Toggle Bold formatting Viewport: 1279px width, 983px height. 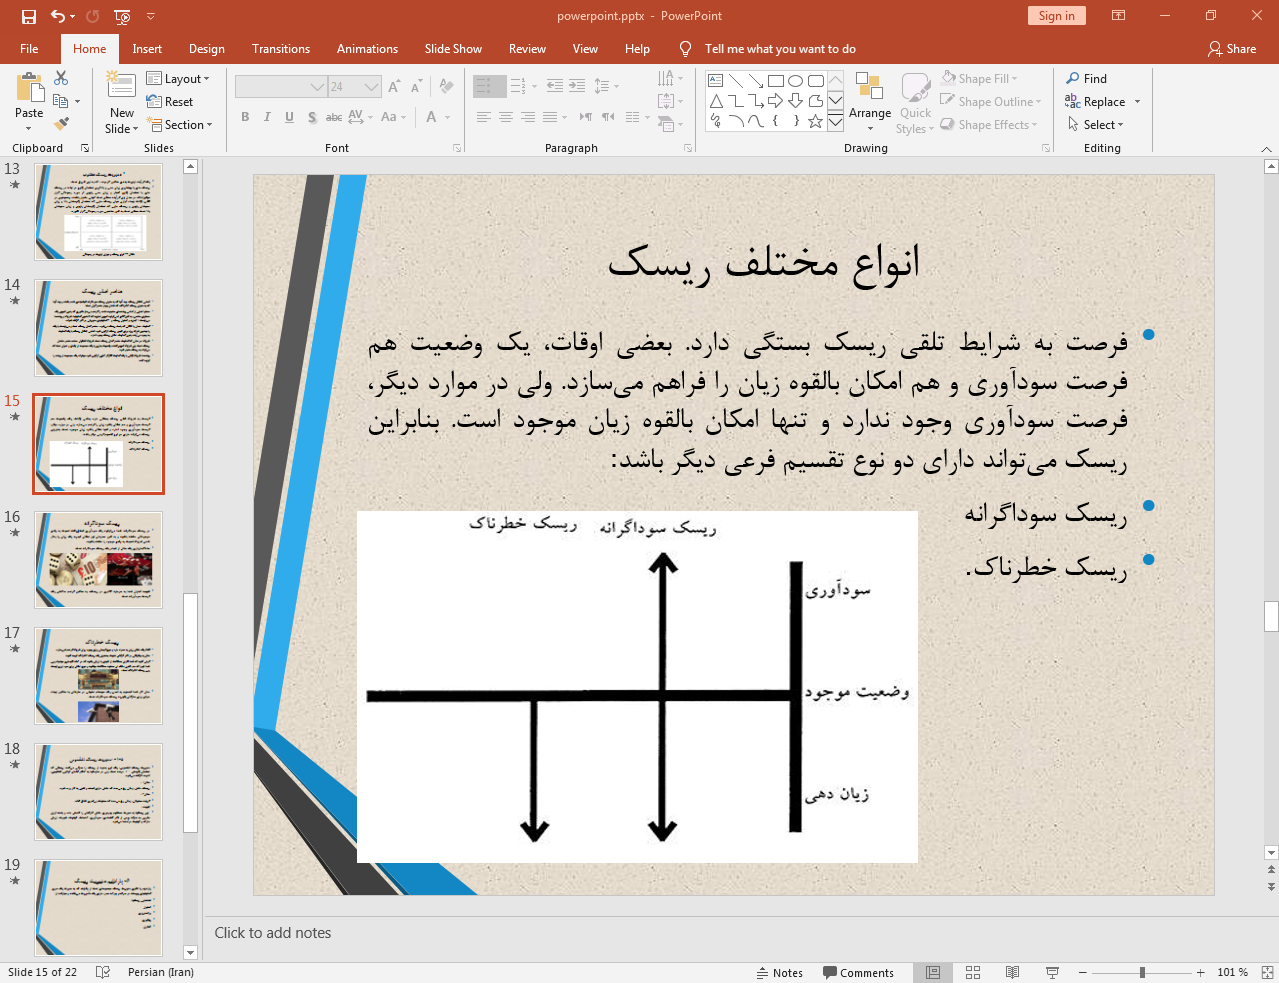245,117
